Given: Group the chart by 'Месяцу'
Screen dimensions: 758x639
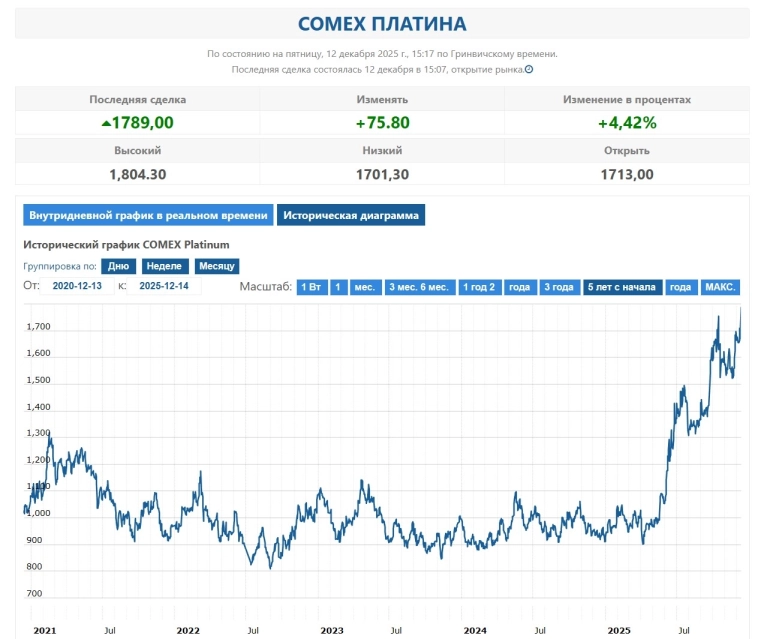Looking at the screenshot, I should coord(217,266).
